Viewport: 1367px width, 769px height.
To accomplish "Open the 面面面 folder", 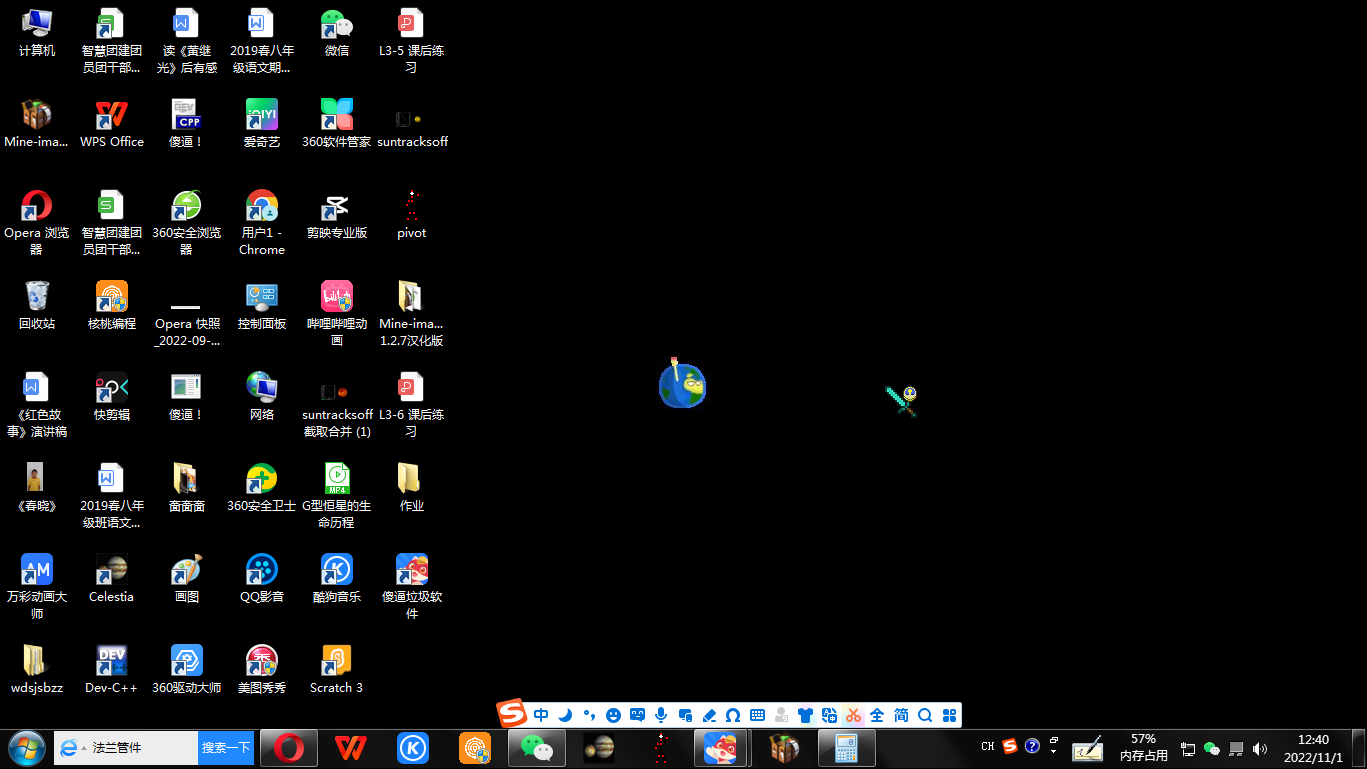I will coord(186,487).
